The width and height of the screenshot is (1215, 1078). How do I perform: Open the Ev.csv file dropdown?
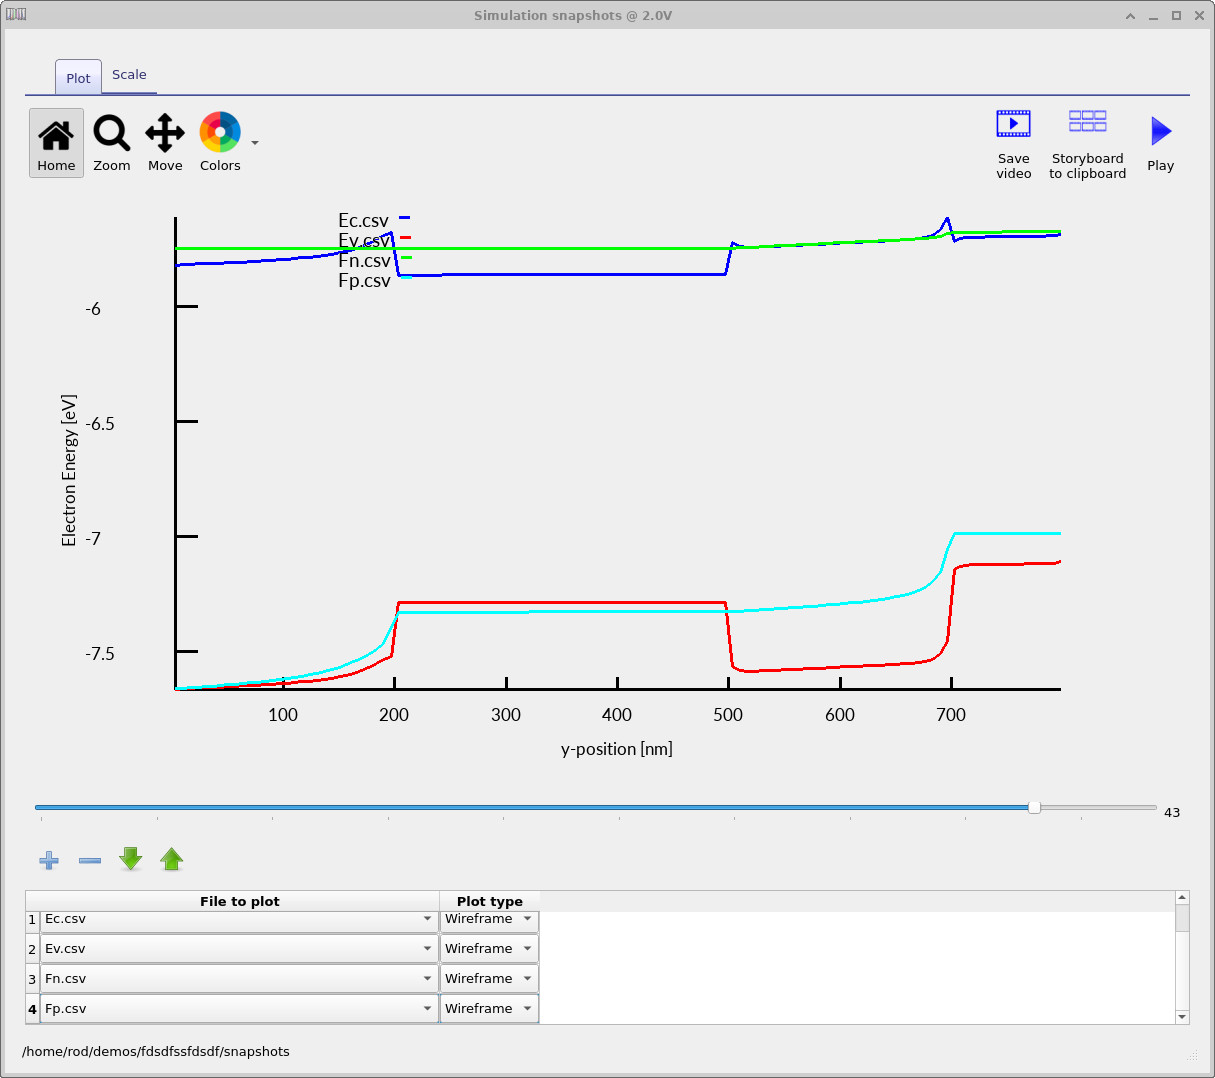tap(239, 949)
